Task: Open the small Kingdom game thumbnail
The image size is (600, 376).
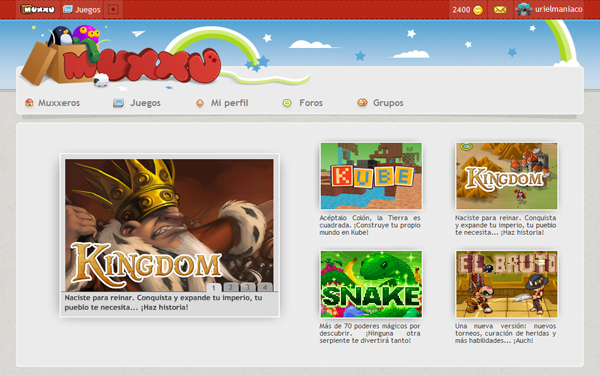Action: [506, 176]
